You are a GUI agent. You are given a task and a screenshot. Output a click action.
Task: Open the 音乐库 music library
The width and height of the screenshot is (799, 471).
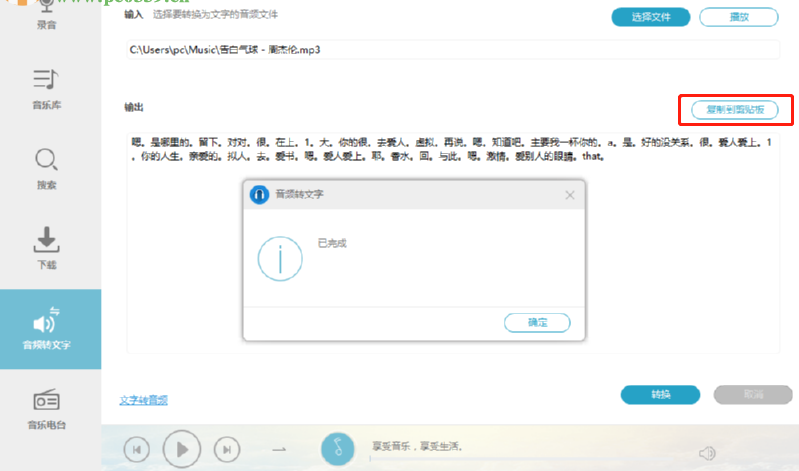pos(46,89)
